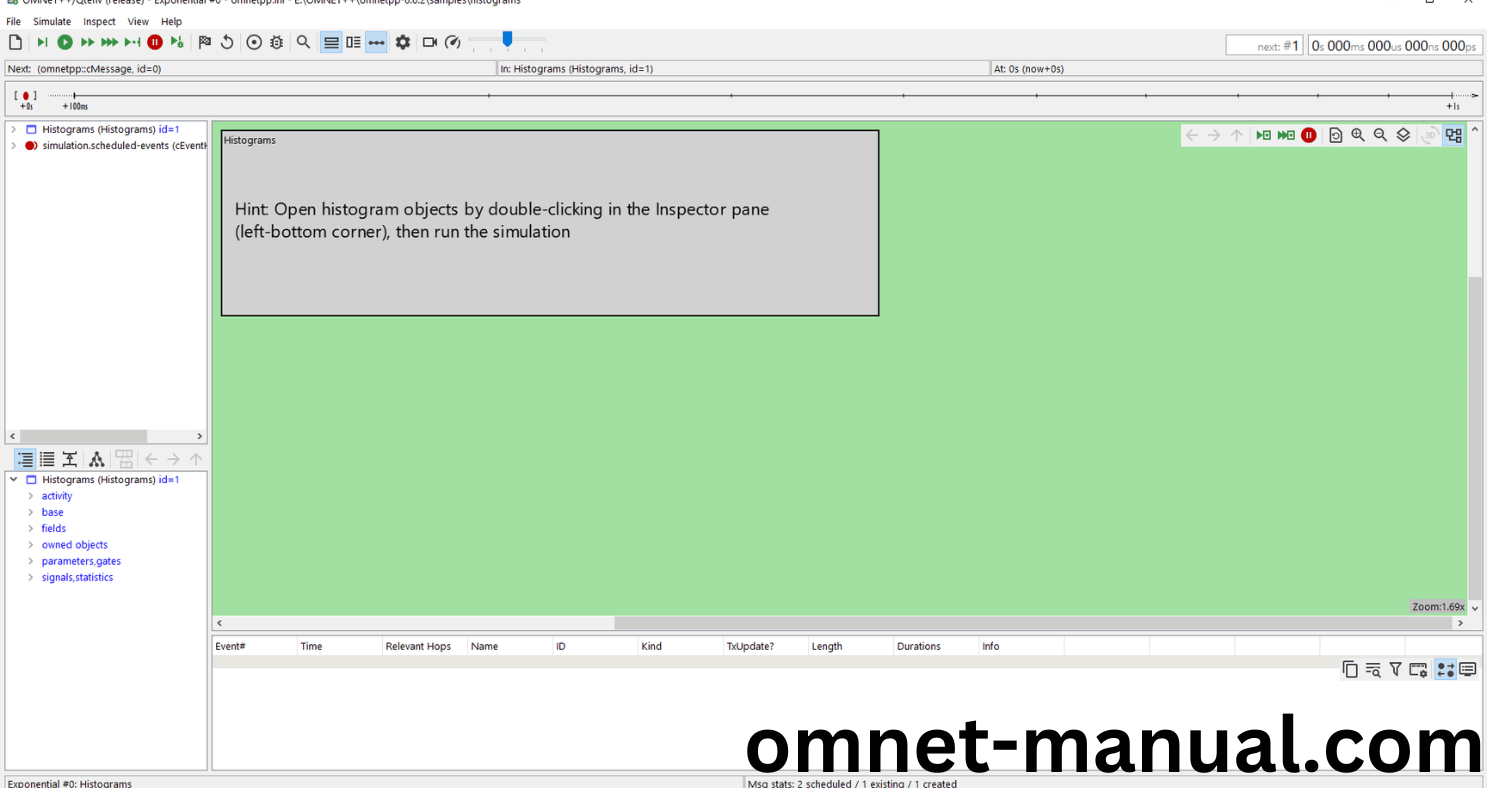Viewport: 1487px width, 788px height.
Task: Rebuild network with the circular arrow icon
Action: coord(227,42)
